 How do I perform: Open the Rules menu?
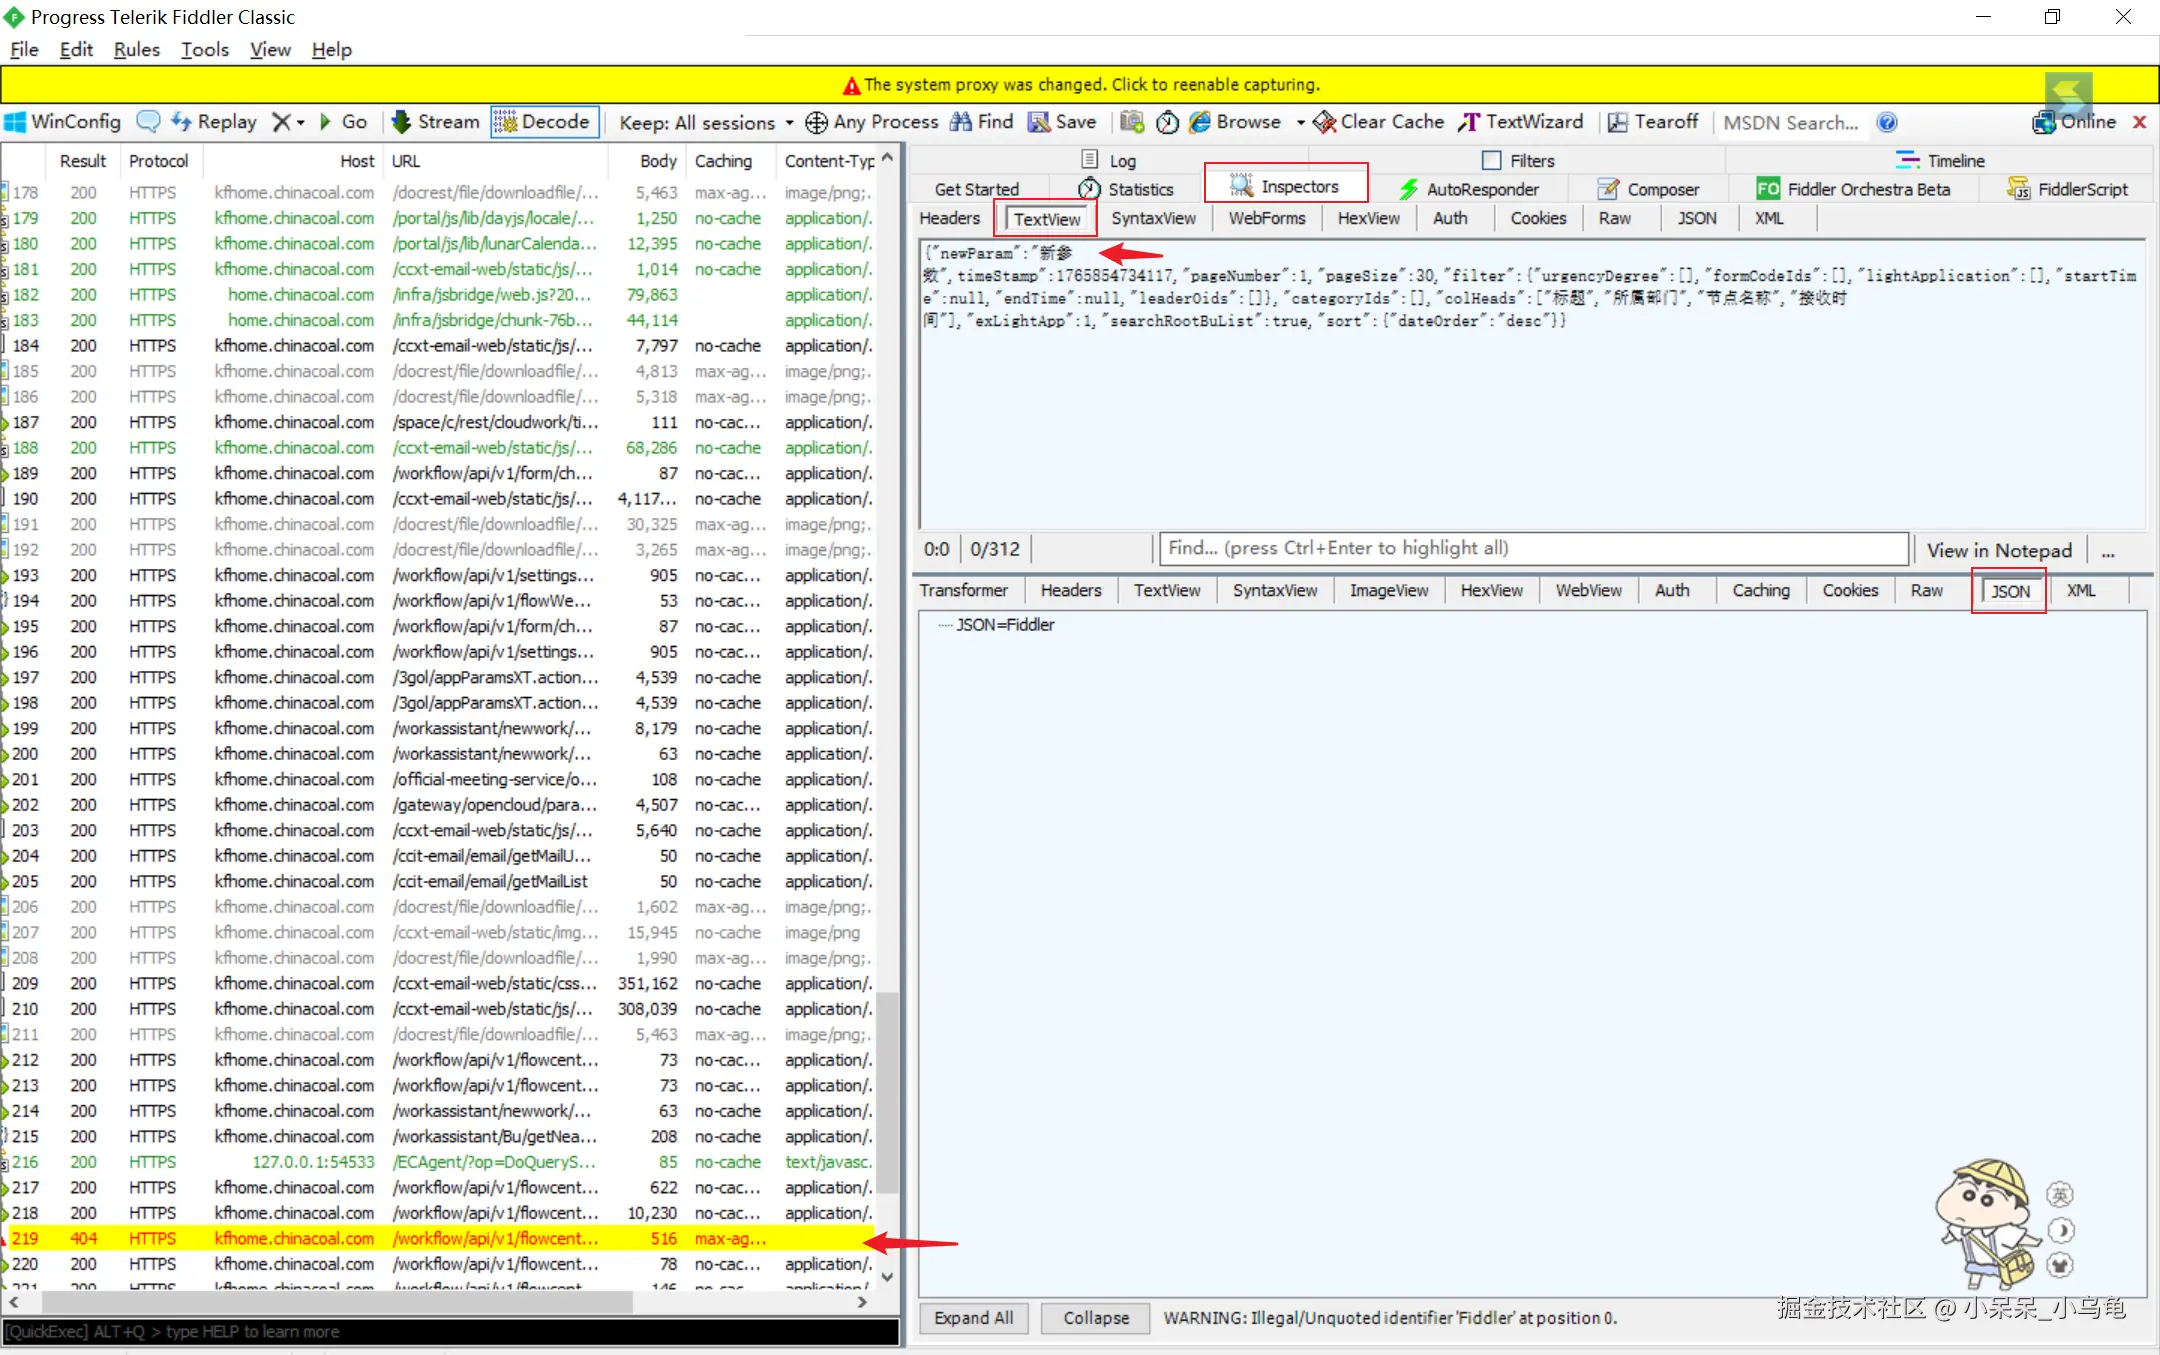coord(136,49)
